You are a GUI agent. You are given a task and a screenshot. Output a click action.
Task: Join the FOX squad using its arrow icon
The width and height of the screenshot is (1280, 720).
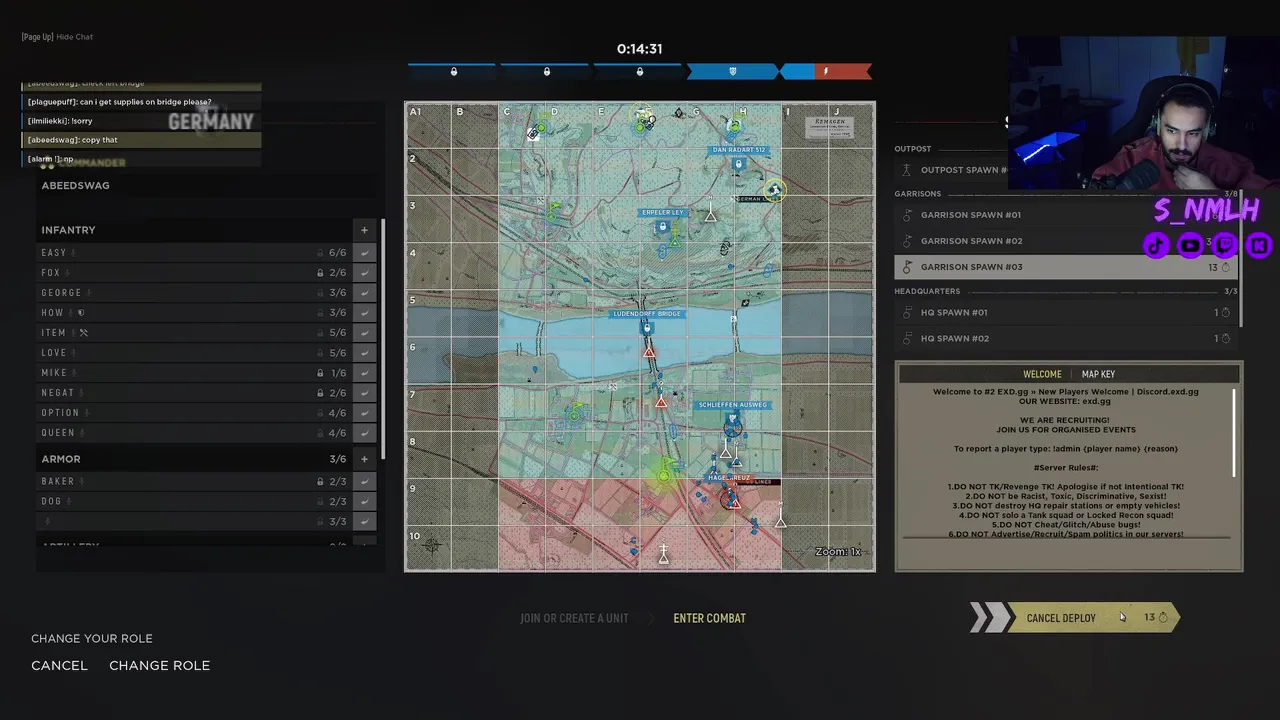click(364, 273)
